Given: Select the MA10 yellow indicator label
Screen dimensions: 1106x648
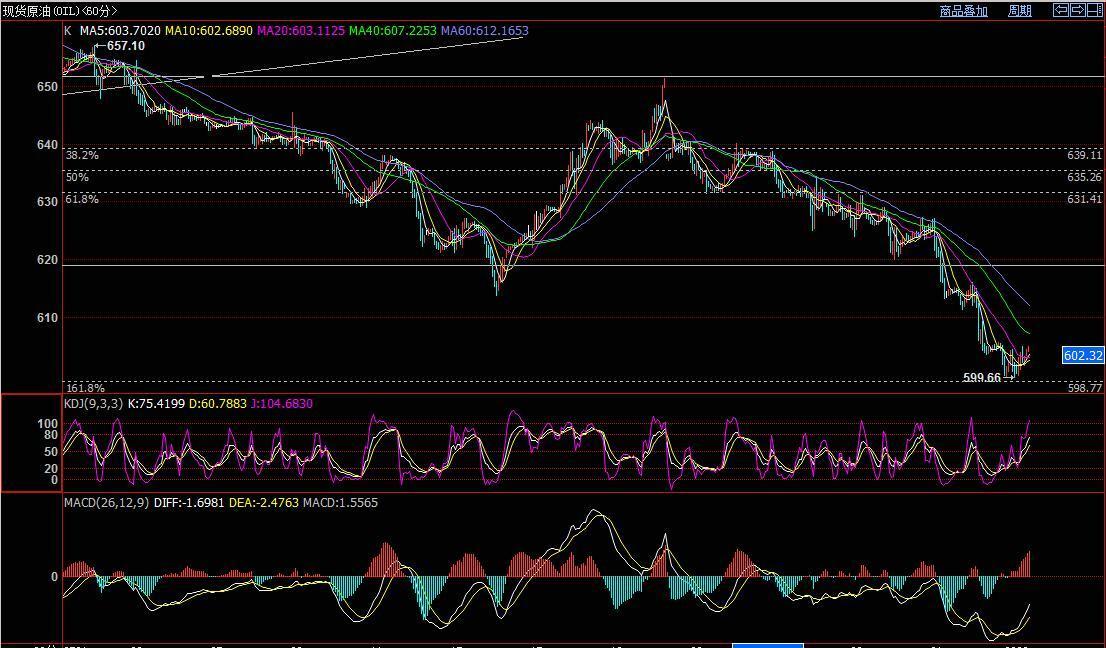Looking at the screenshot, I should (x=208, y=31).
